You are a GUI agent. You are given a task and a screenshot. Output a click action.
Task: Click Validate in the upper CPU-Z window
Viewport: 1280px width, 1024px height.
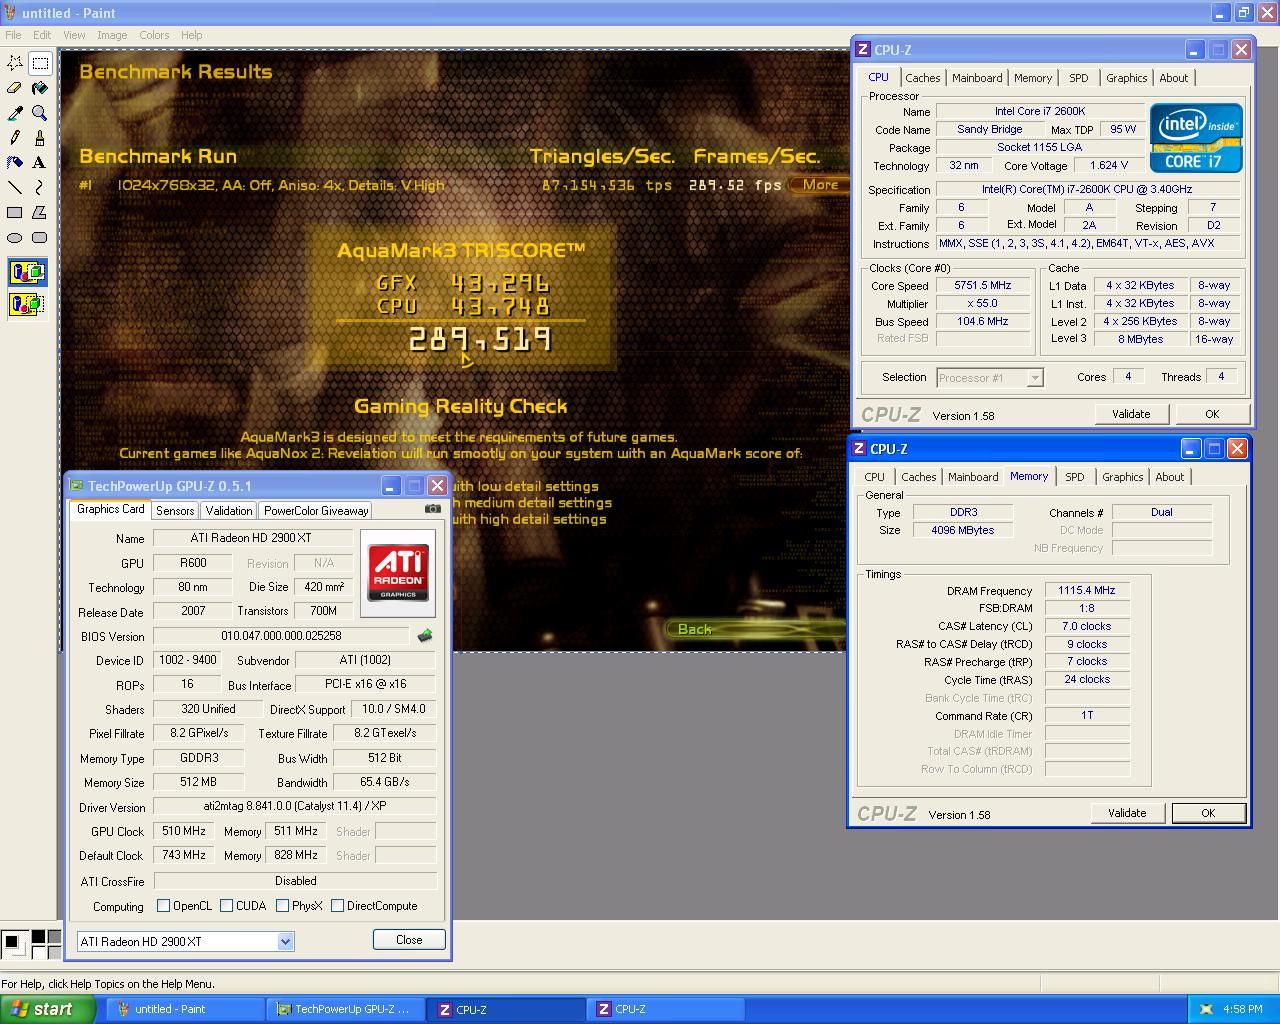[x=1131, y=414]
